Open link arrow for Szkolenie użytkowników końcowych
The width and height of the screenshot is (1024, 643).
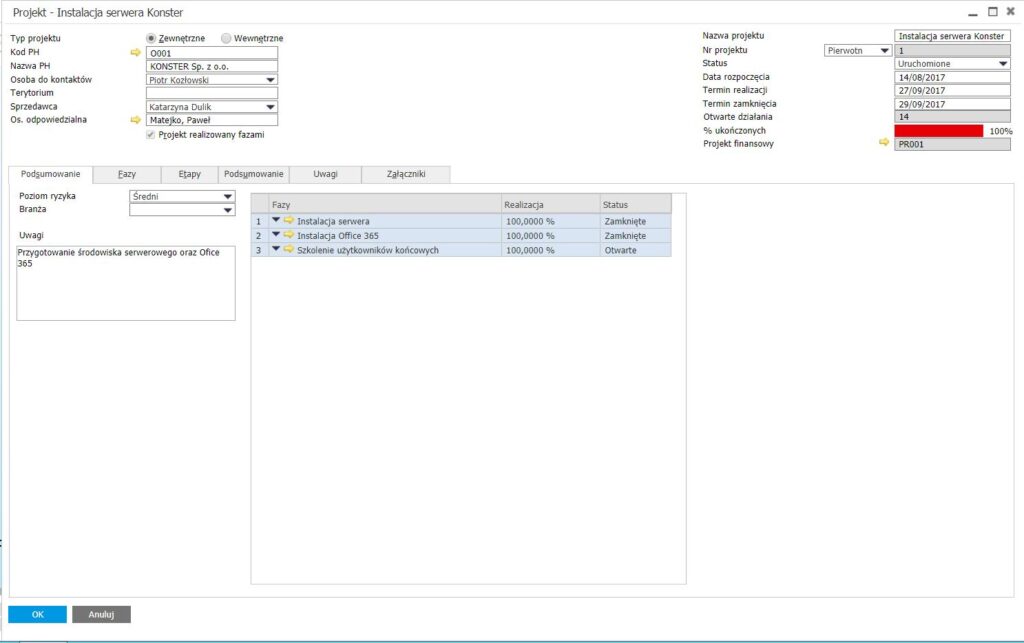point(290,250)
